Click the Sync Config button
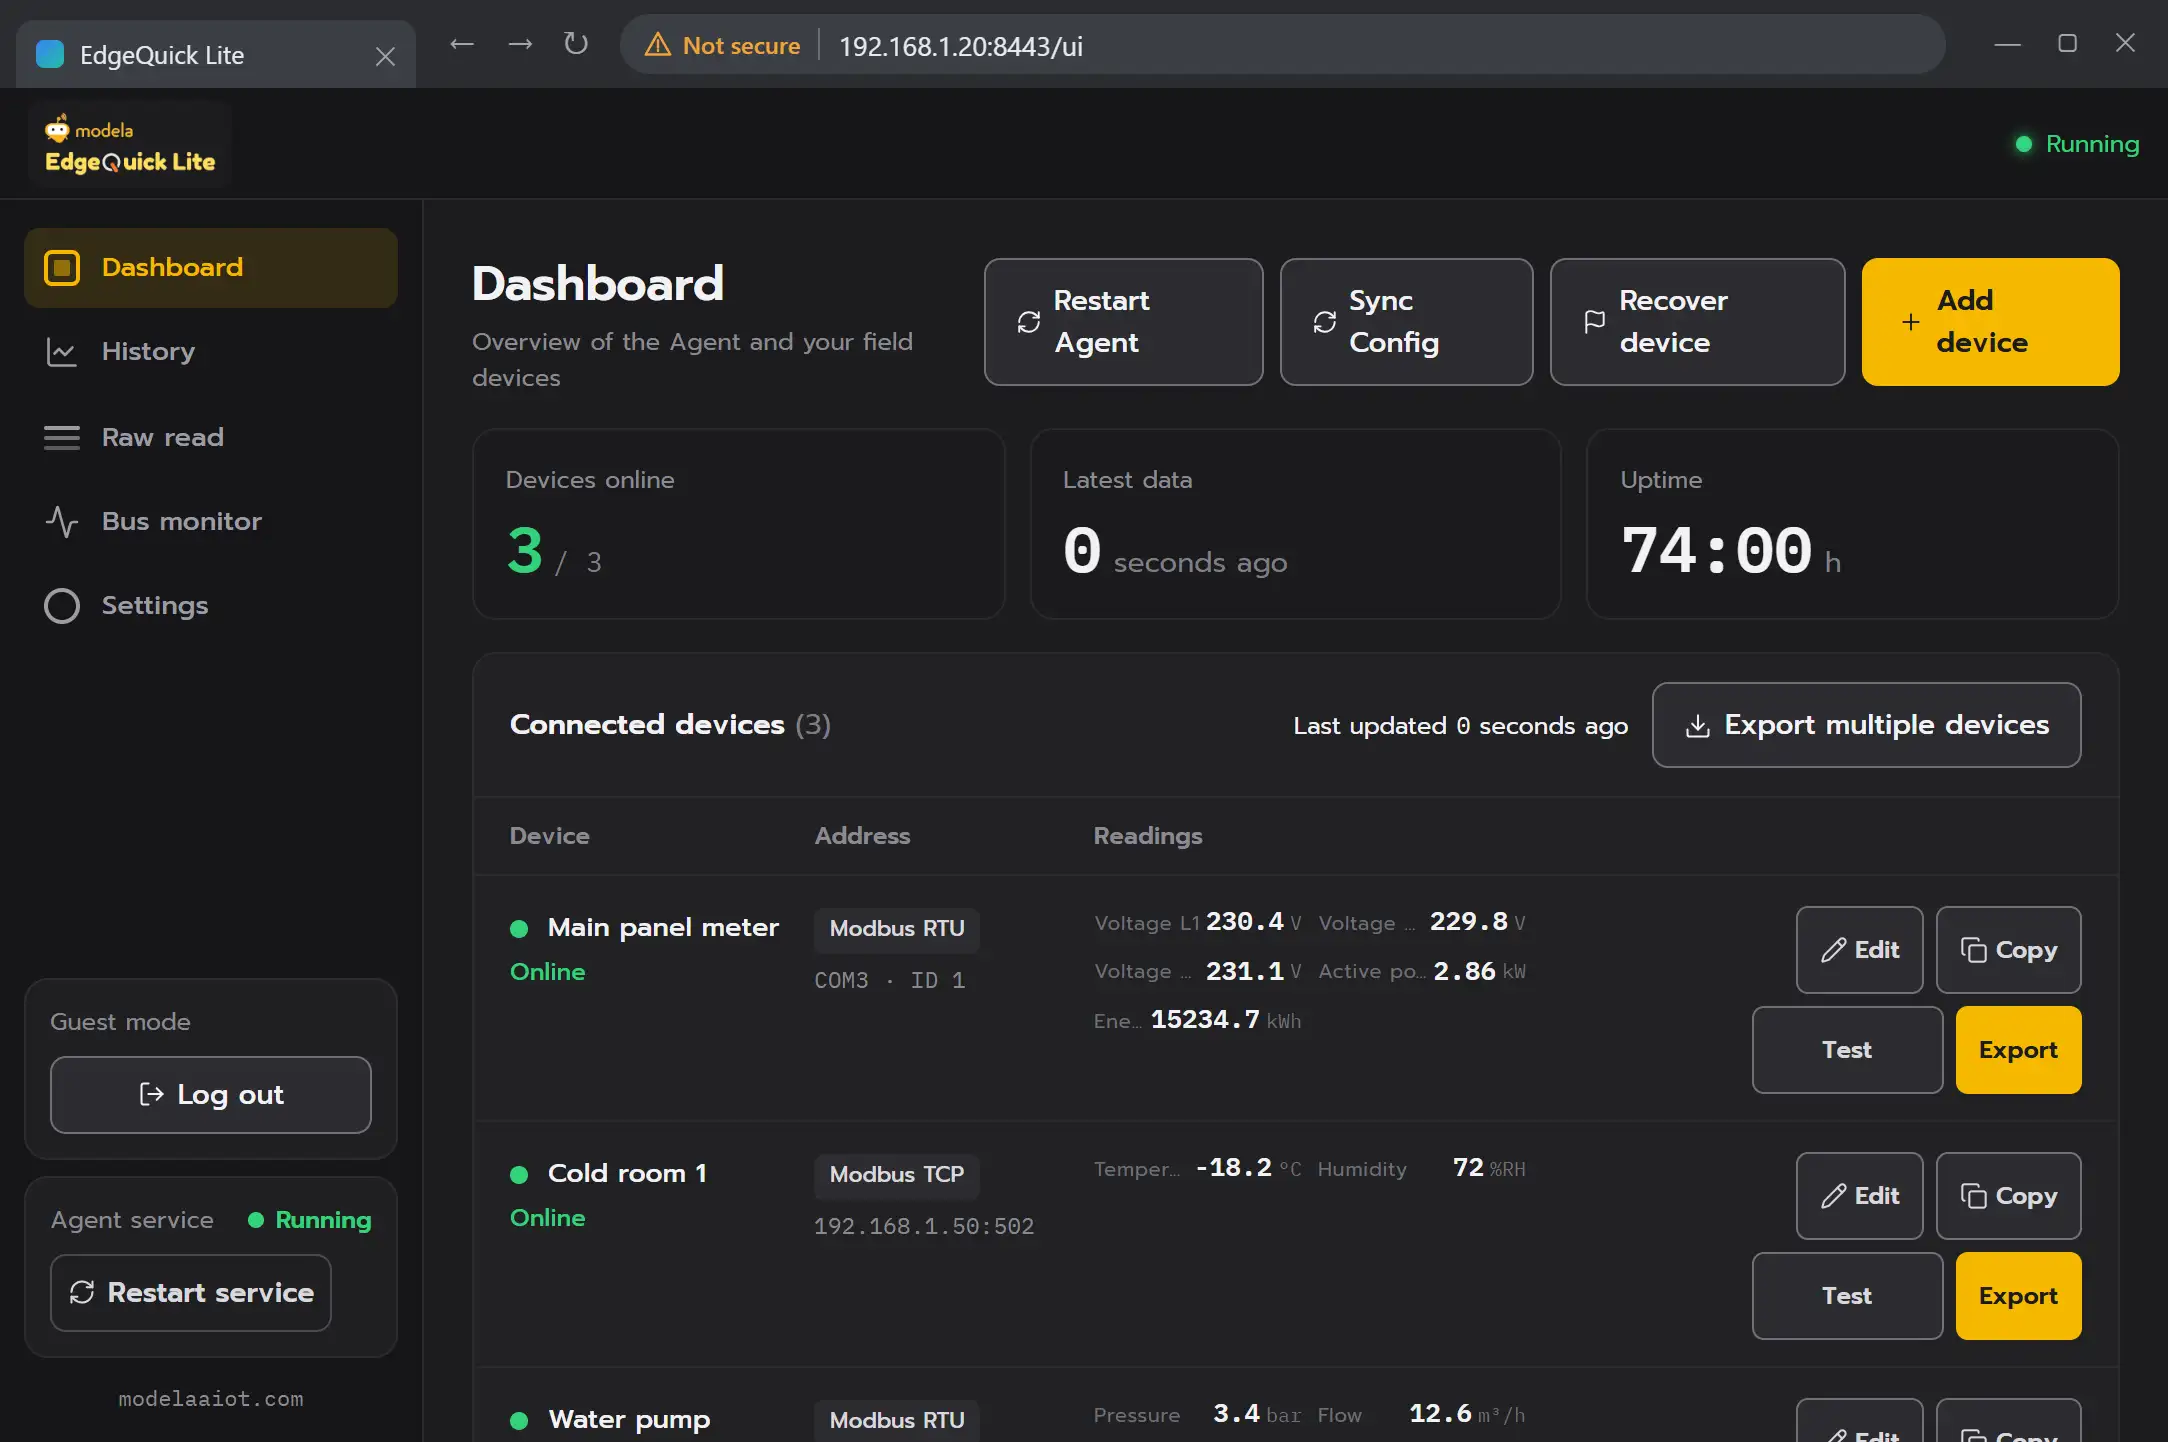Image resolution: width=2168 pixels, height=1442 pixels. coord(1406,322)
